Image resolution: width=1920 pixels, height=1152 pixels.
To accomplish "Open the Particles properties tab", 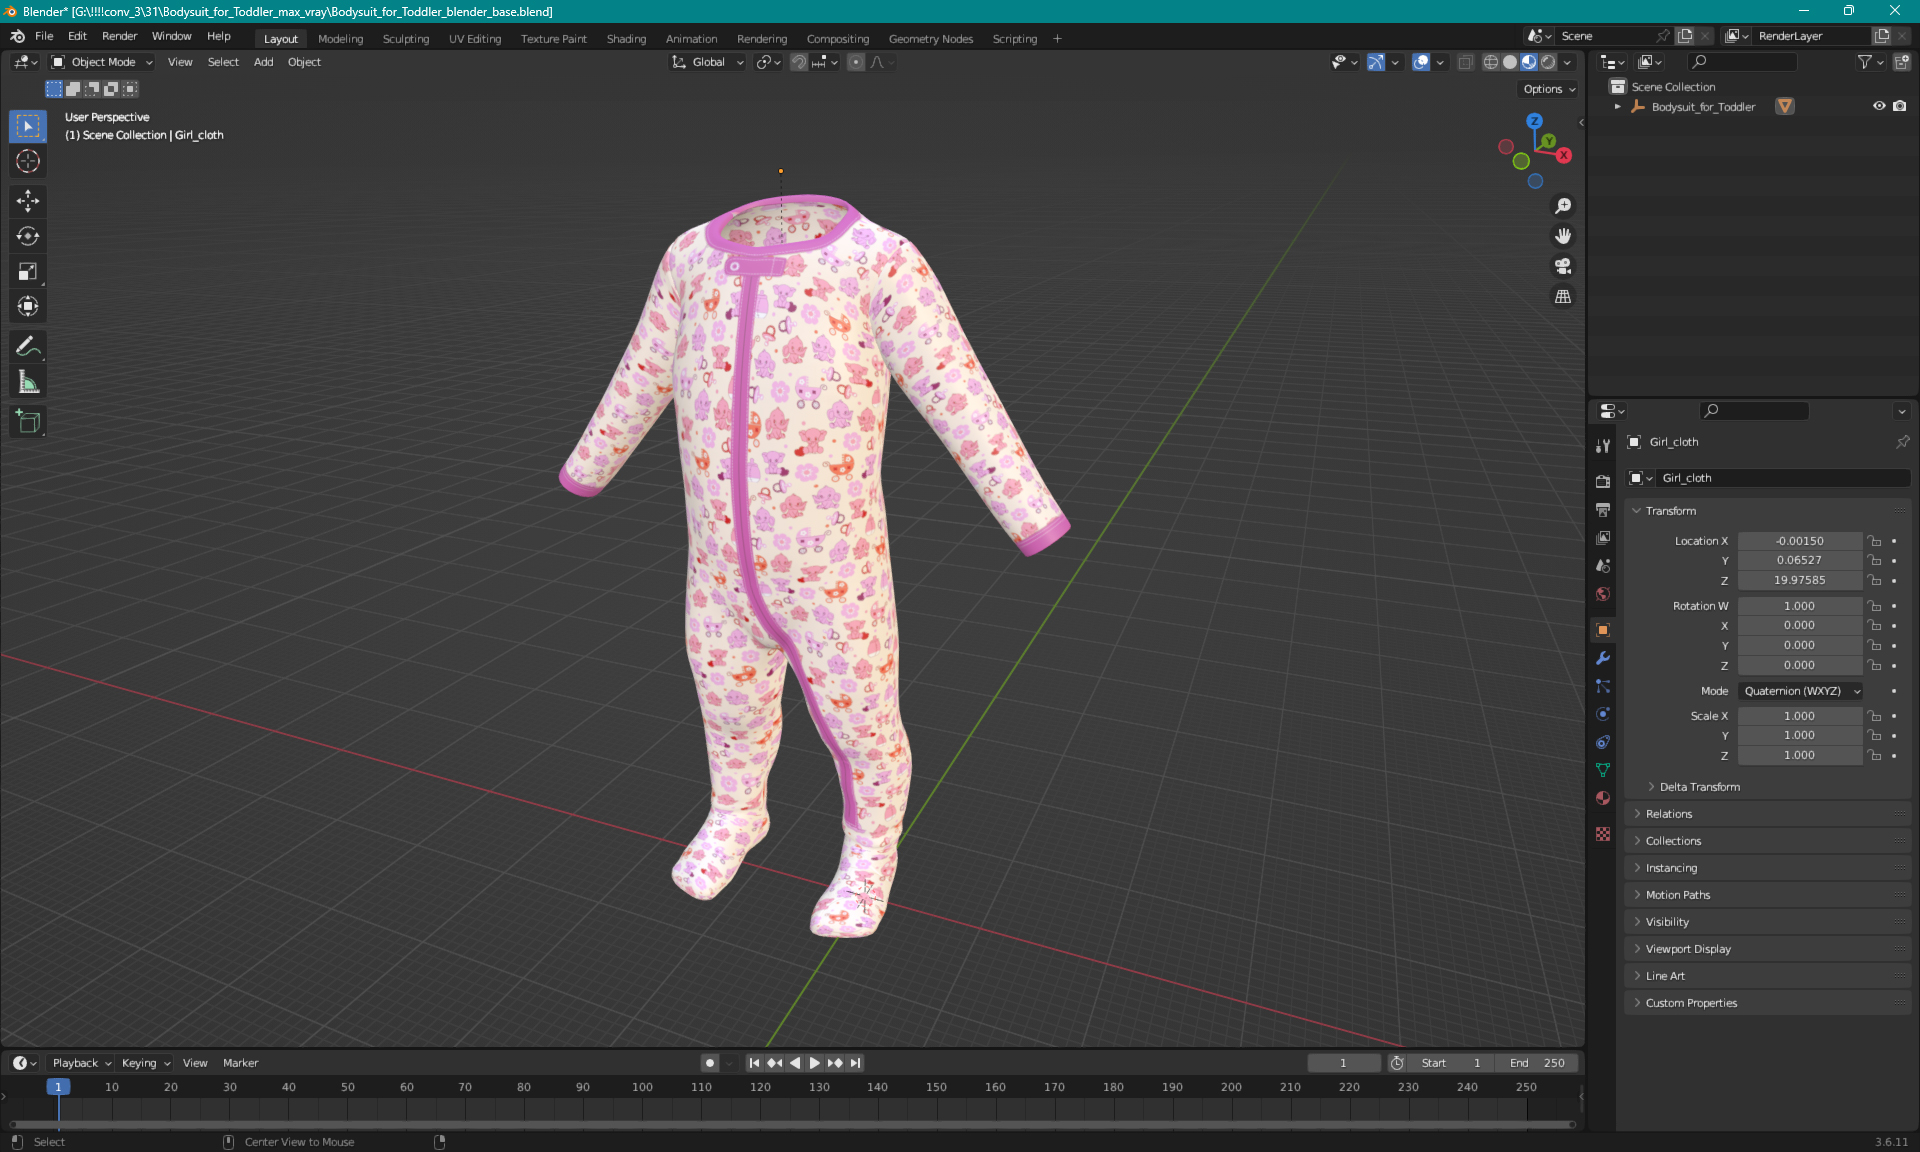I will tap(1603, 686).
